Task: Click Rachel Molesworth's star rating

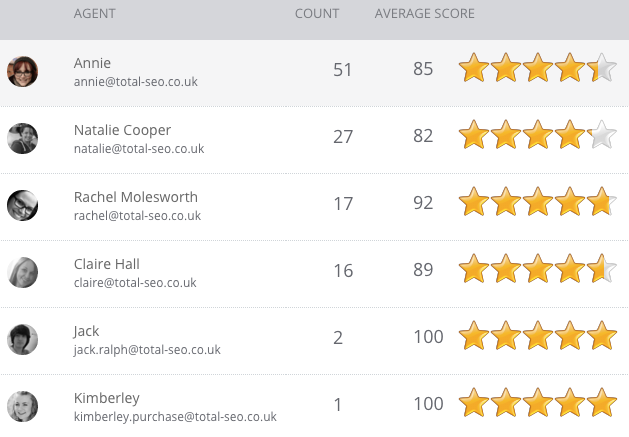Action: tap(537, 203)
